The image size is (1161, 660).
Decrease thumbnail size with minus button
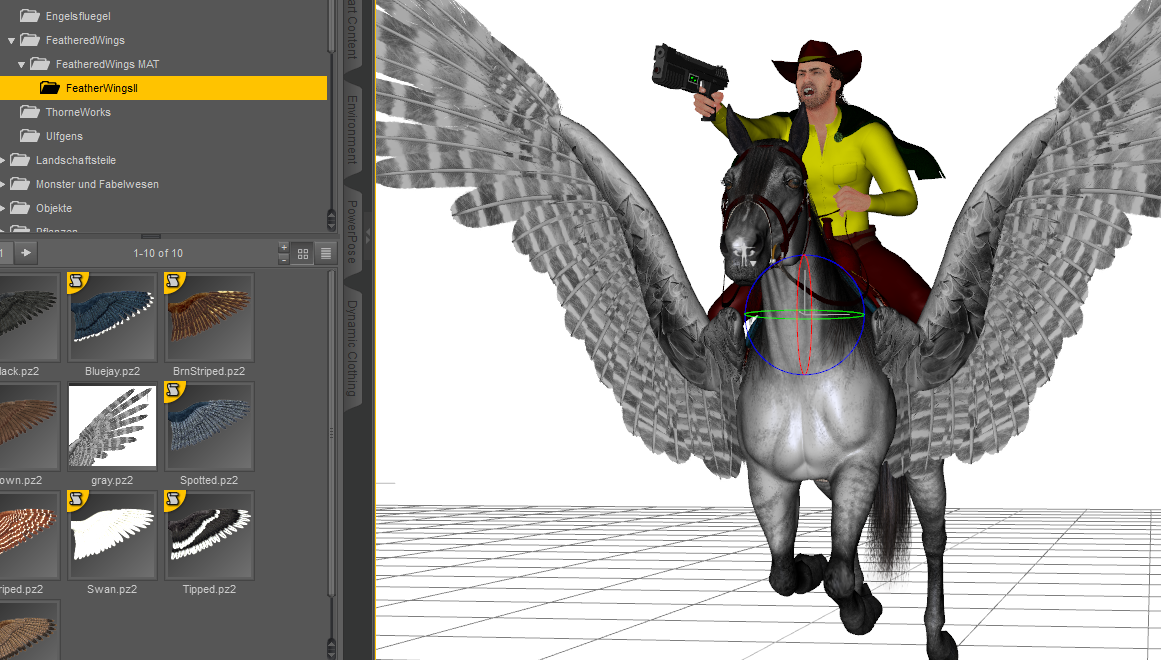tap(284, 259)
